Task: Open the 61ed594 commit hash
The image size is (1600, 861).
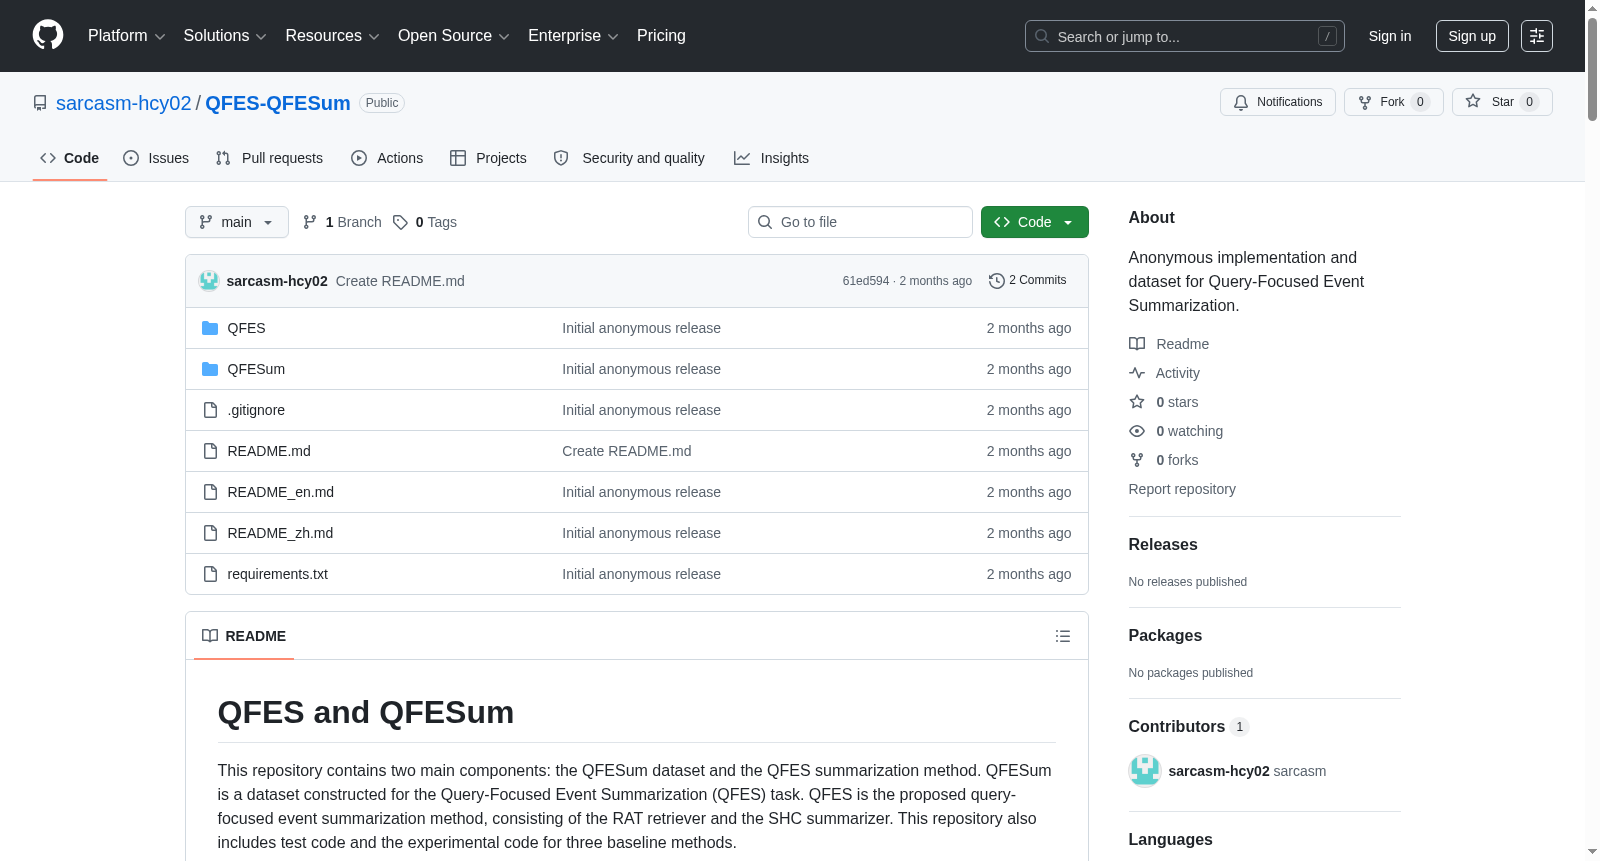Action: 866,281
